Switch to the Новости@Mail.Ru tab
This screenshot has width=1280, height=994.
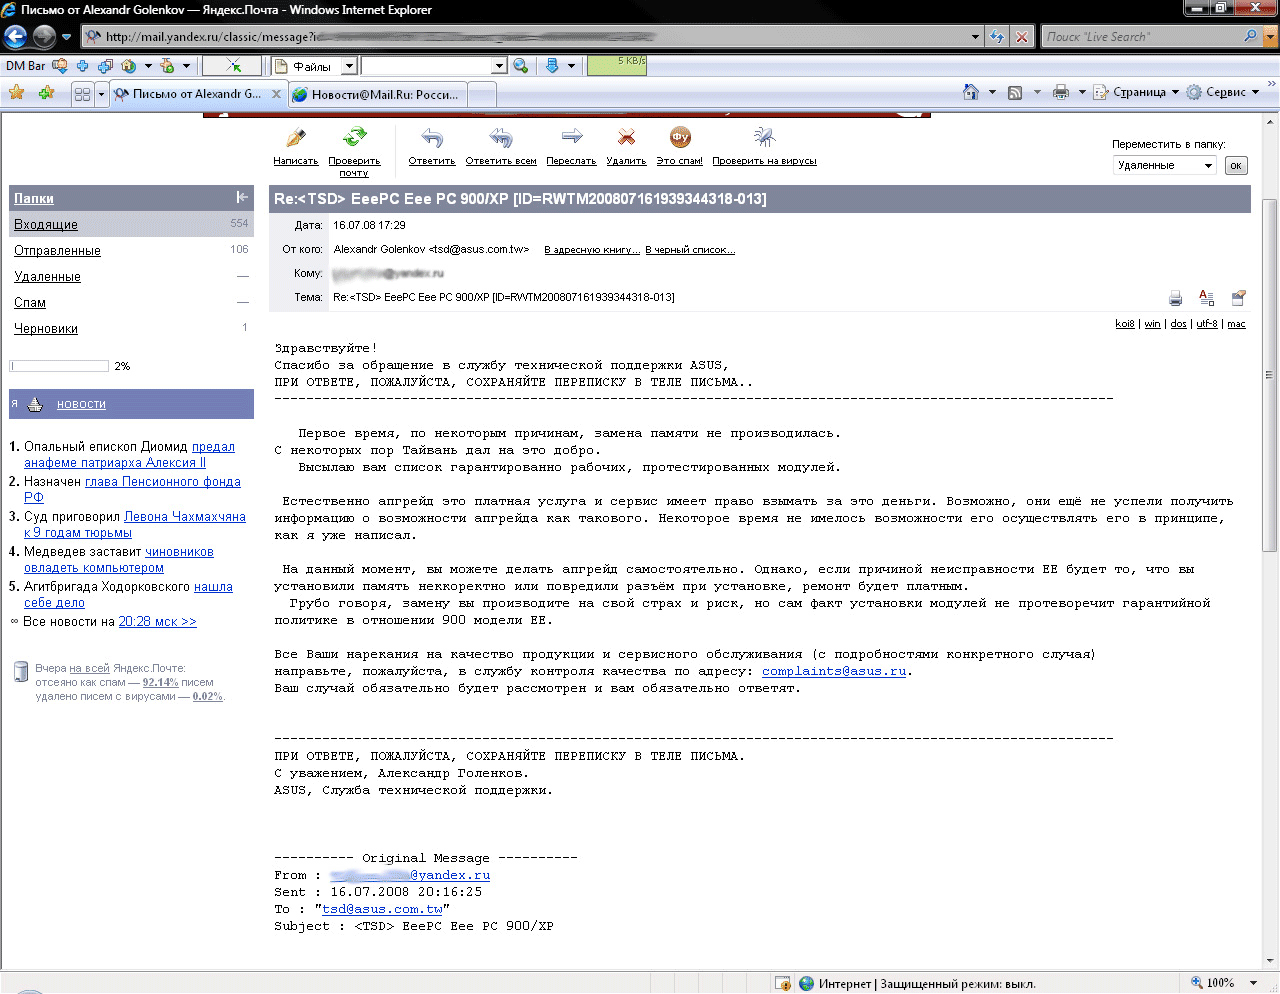pos(378,95)
